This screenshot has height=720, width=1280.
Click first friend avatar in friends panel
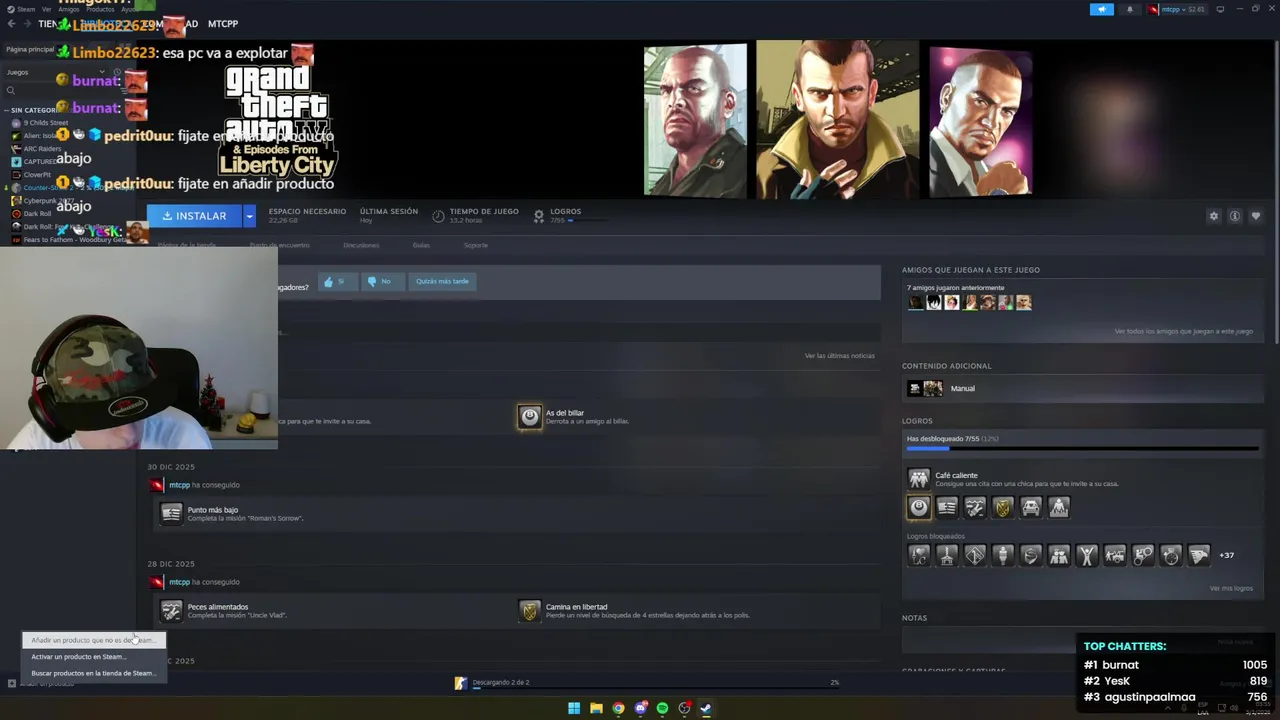(x=915, y=302)
